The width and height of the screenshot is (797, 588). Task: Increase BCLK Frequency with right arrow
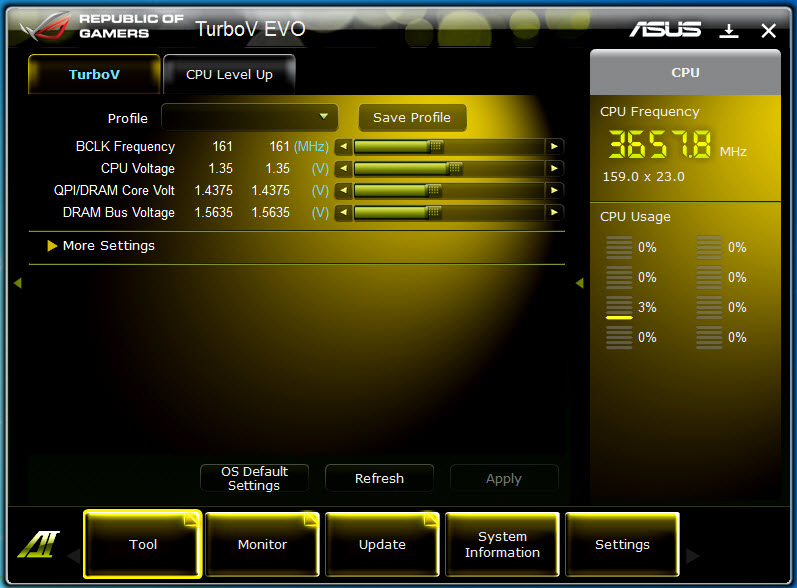554,146
